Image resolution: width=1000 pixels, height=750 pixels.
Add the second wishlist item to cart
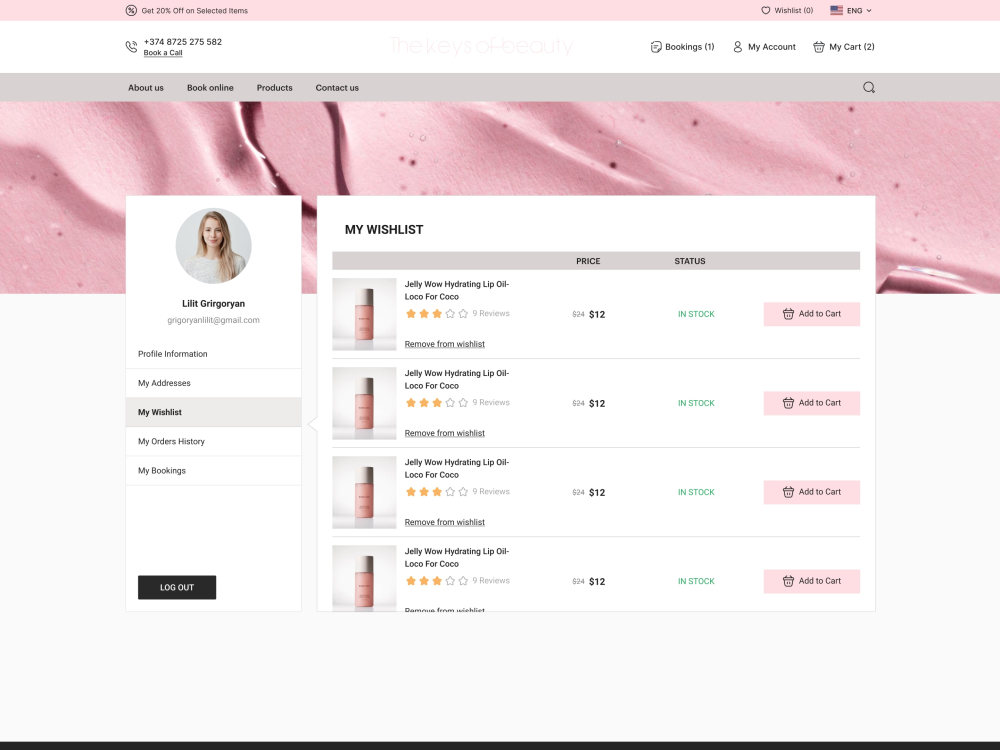(x=811, y=403)
